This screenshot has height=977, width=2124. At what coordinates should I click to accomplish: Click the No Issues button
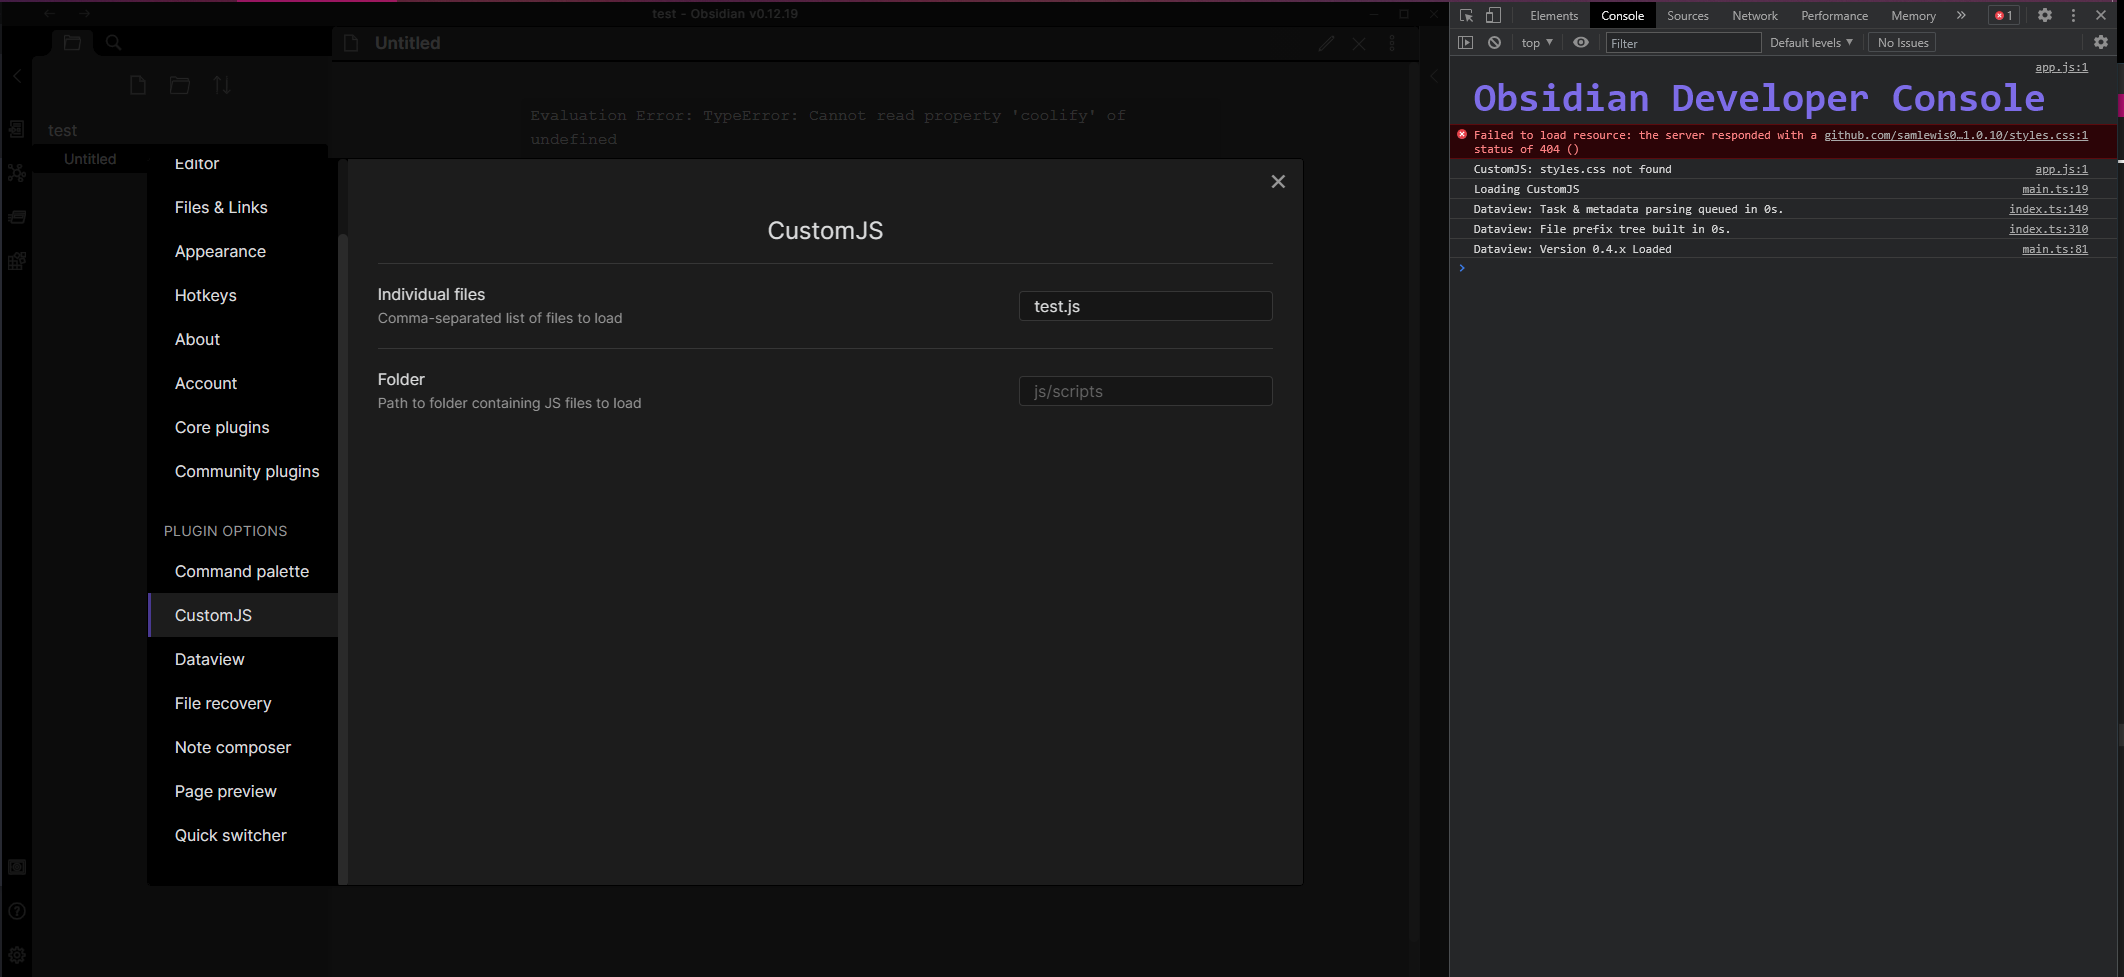1901,42
